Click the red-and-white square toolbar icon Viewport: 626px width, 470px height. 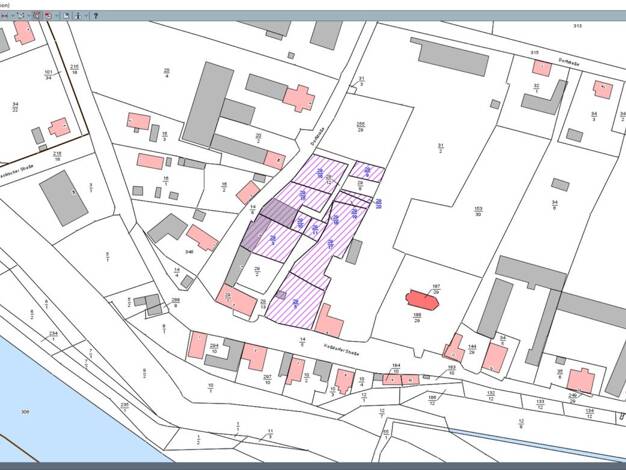pos(47,16)
